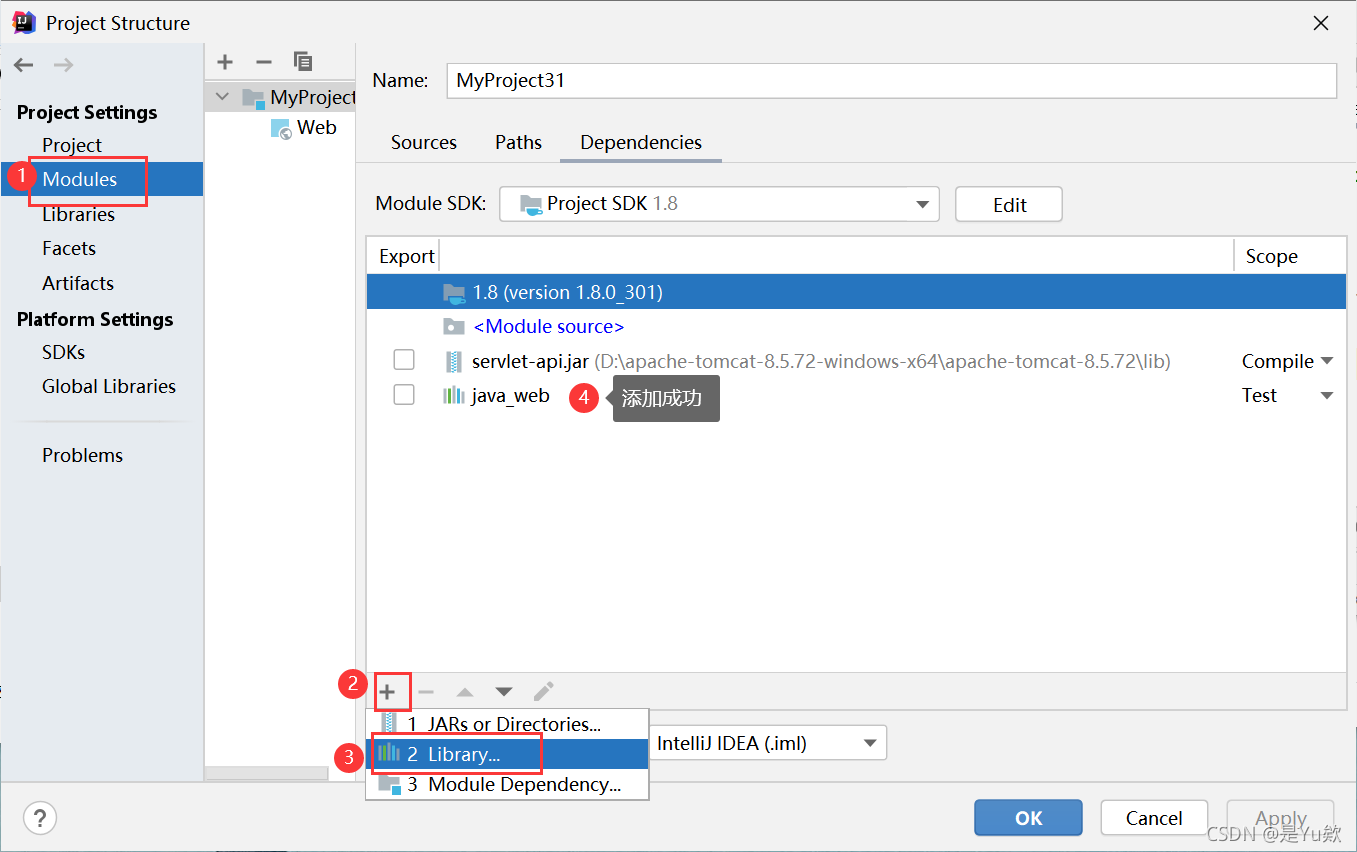Choose JARs or Directories... menu entry
This screenshot has height=852, width=1357.
507,724
